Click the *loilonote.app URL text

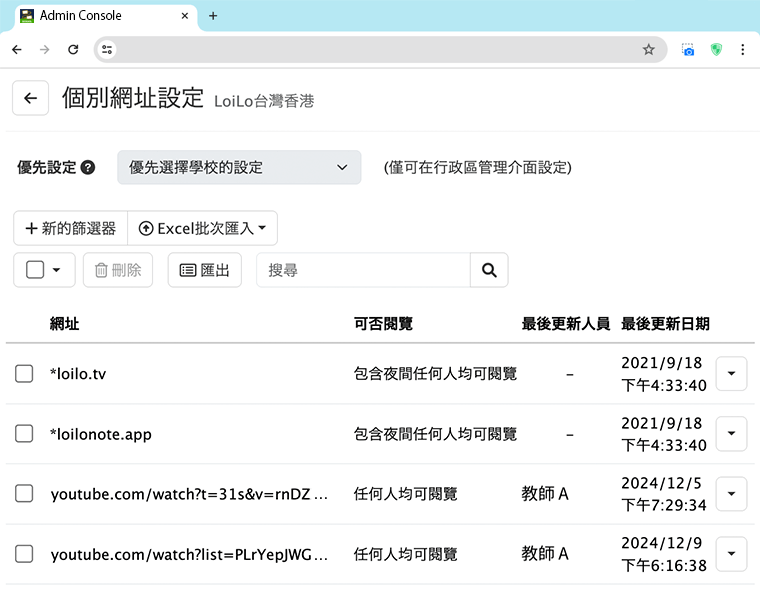point(101,434)
